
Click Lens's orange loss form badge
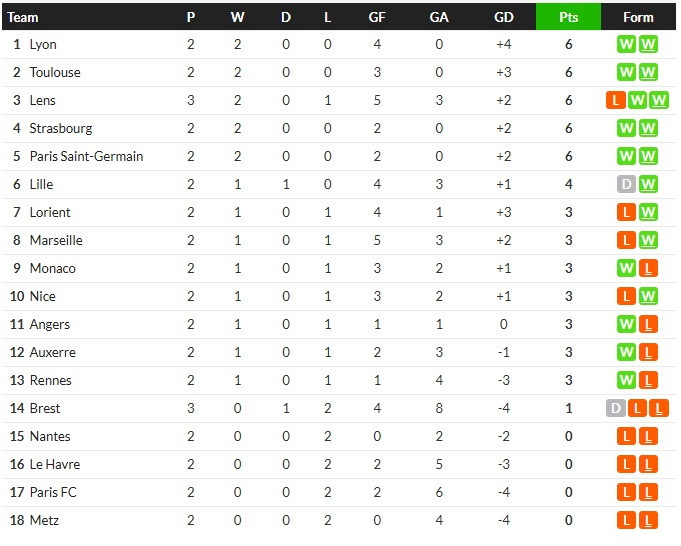(615, 100)
